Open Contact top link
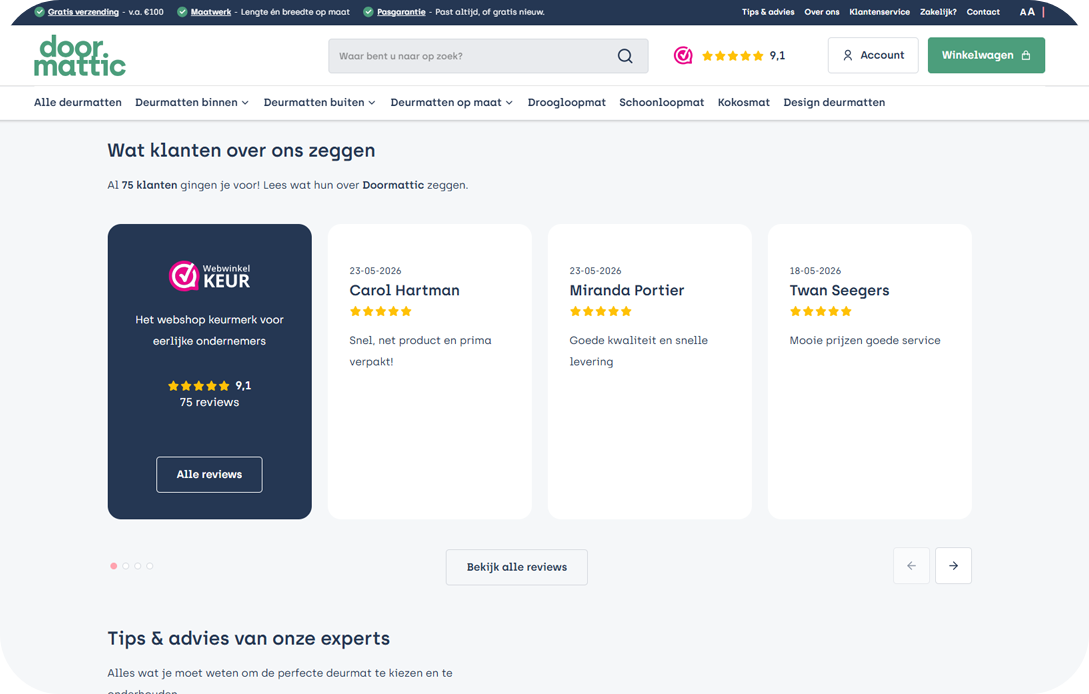Viewport: 1089px width, 694px height. point(983,12)
